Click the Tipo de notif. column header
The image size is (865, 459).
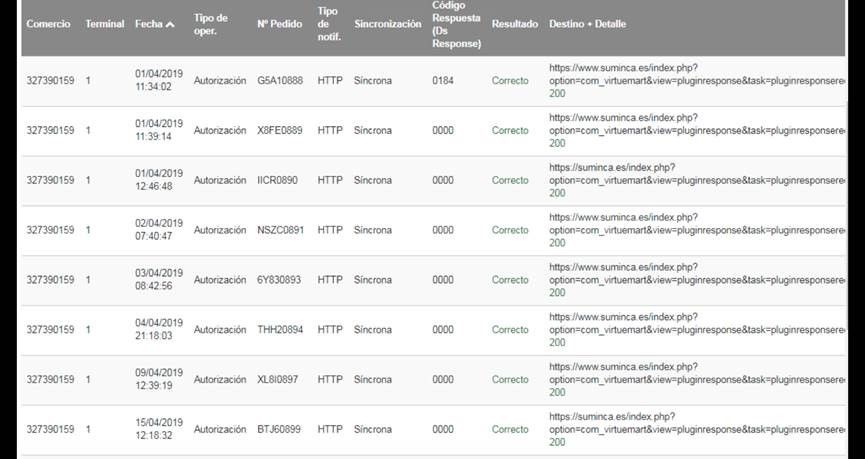coord(329,24)
